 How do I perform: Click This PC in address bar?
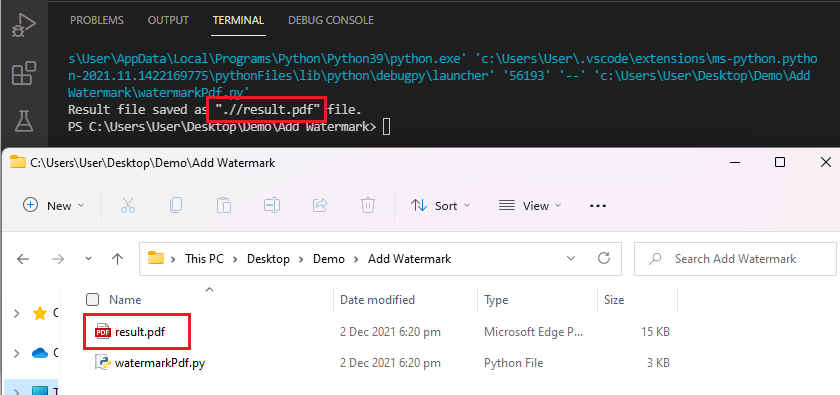point(204,259)
